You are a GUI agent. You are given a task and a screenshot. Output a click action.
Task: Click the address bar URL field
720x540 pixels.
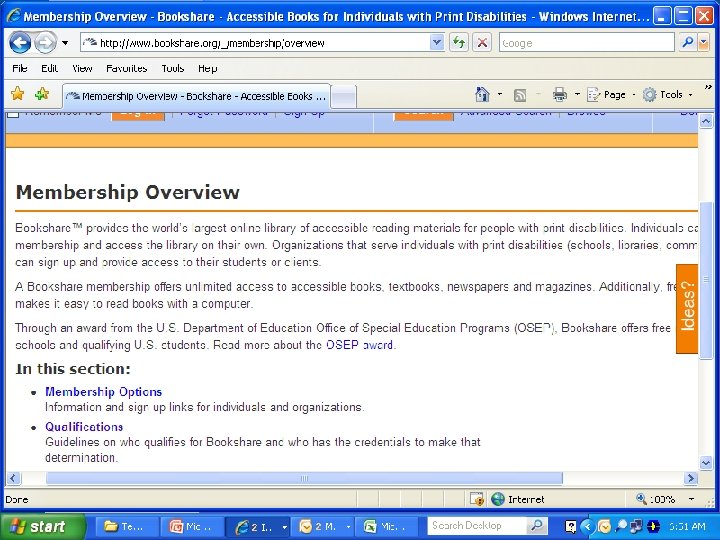coord(255,43)
